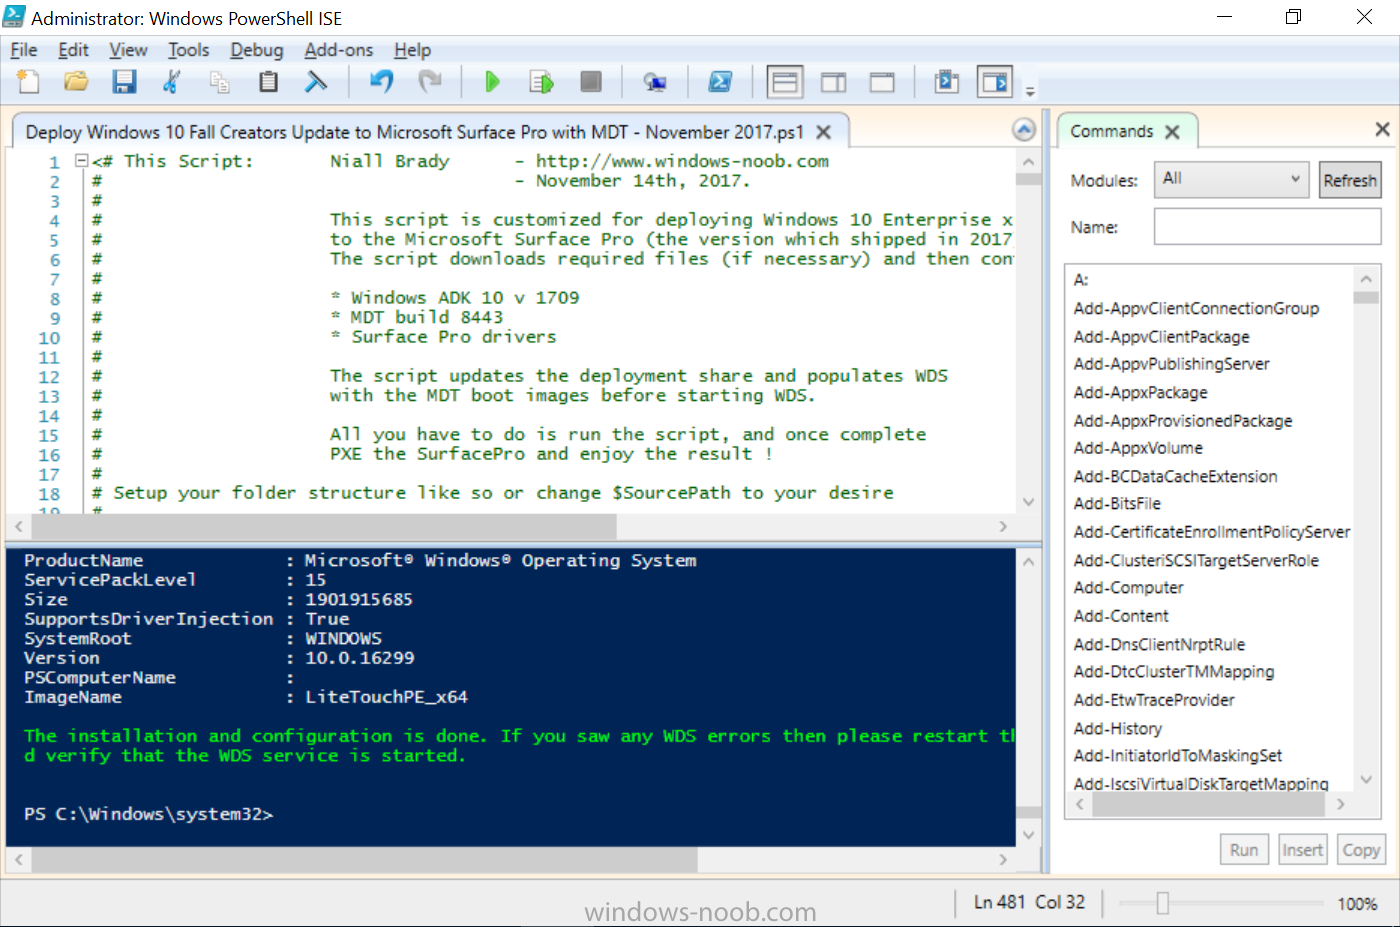Maximize the script pane layout icon
Screen dimensions: 1400x927
tap(882, 82)
